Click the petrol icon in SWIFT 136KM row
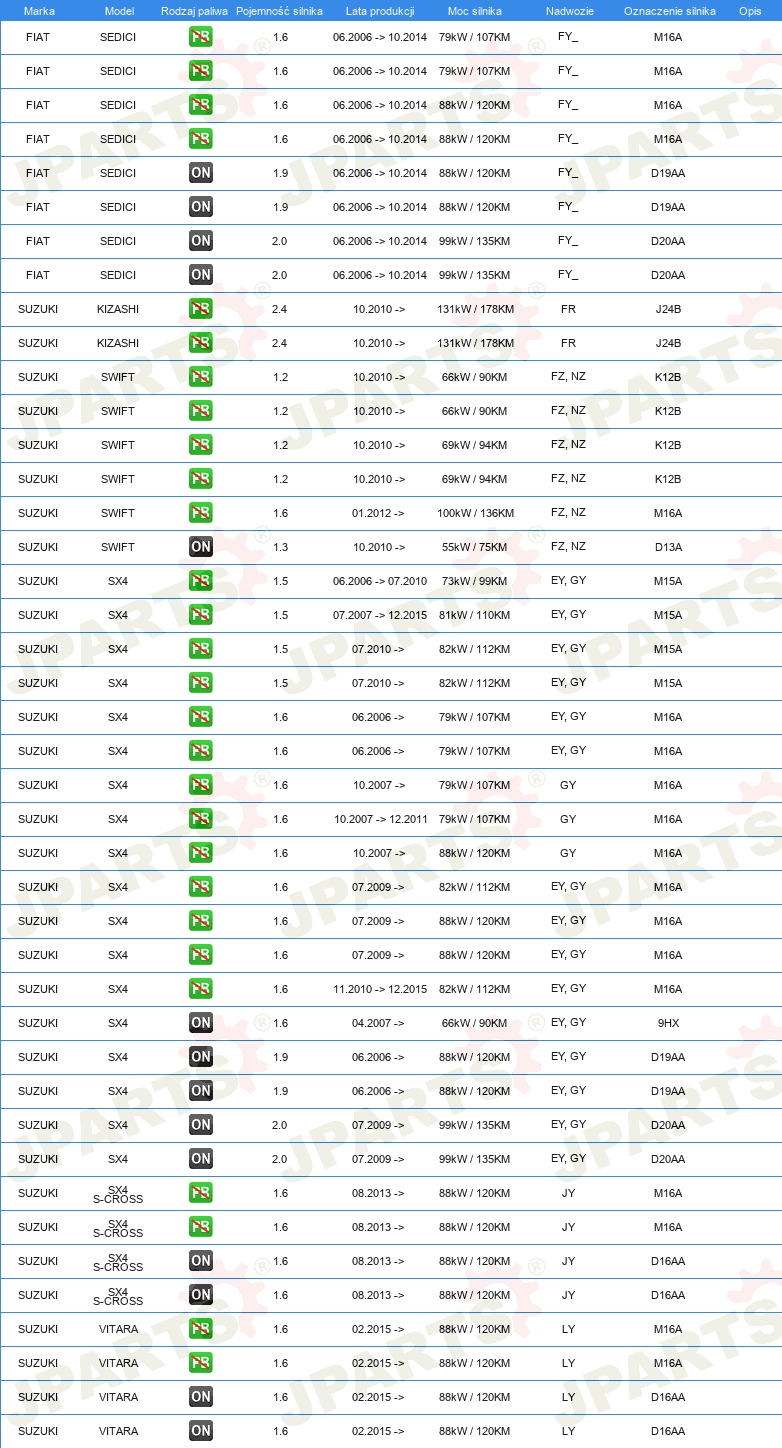 [201, 513]
